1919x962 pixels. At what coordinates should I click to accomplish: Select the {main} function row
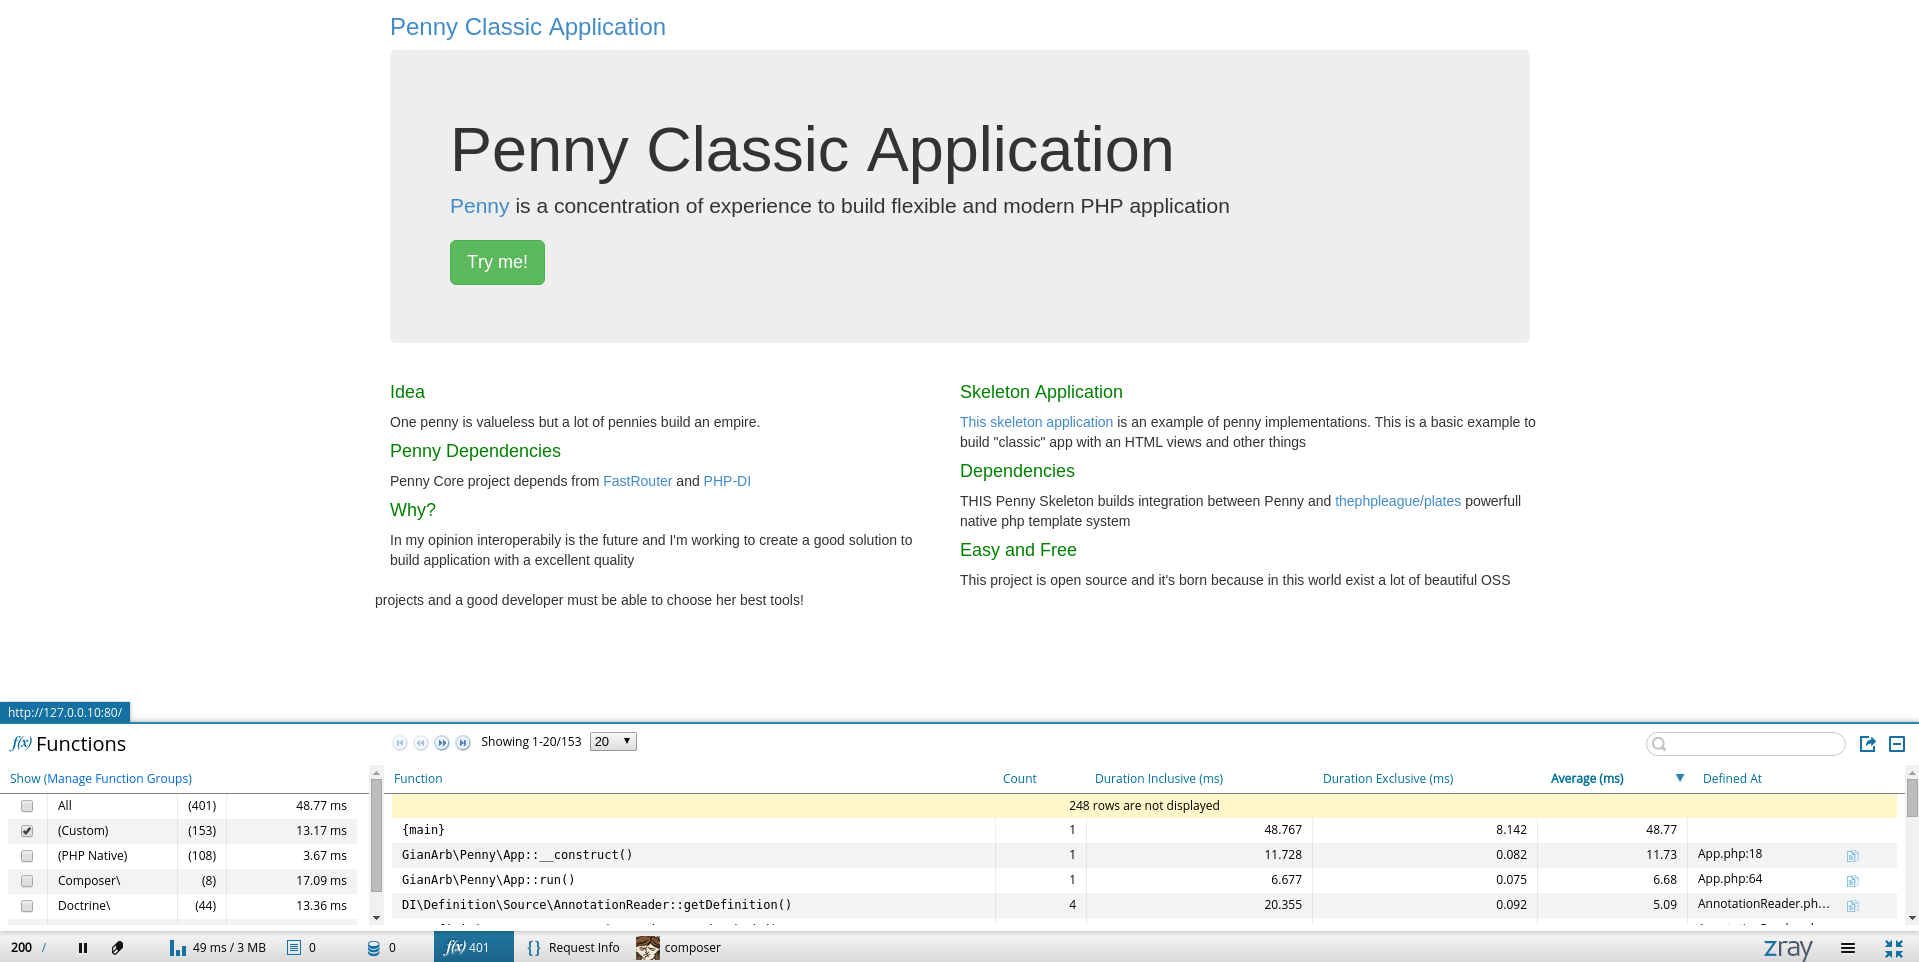pos(1144,830)
